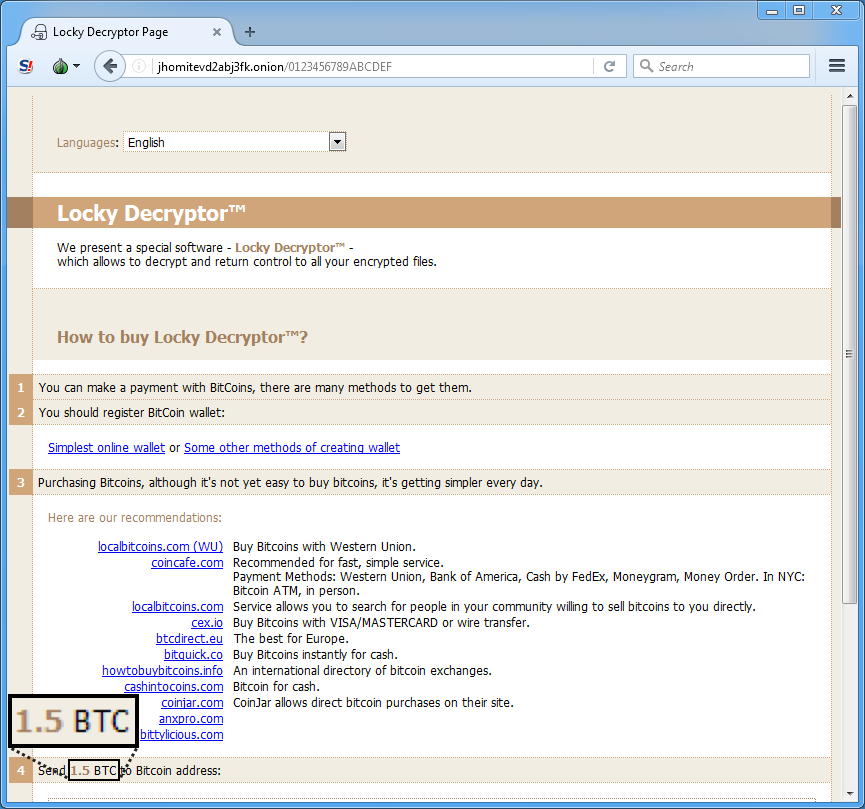Open the Languages dropdown set to English
Viewport: 865px width, 809px height.
click(234, 142)
